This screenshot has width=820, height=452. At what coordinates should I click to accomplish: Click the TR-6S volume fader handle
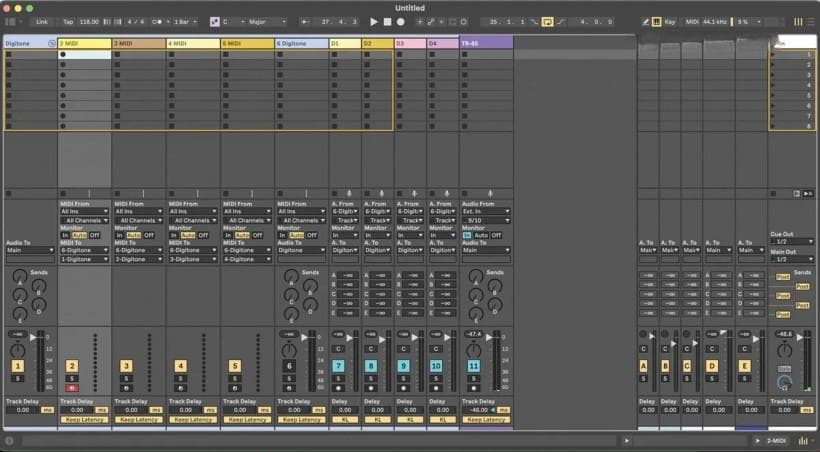[491, 338]
